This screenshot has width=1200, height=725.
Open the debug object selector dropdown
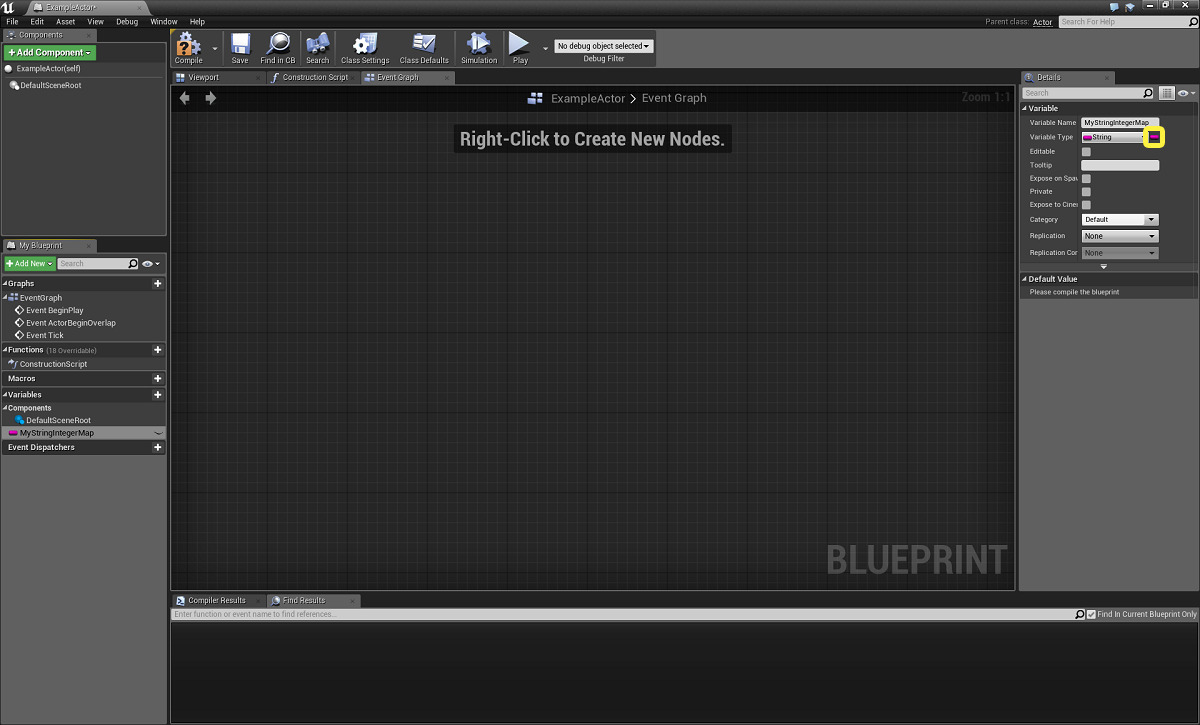pos(603,46)
